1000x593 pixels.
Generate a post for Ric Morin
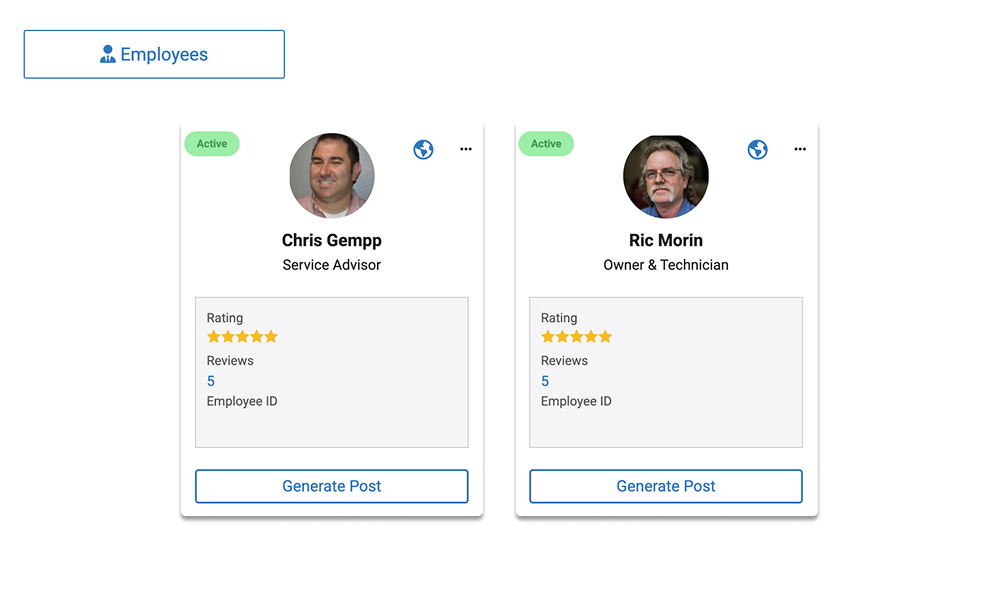[666, 486]
